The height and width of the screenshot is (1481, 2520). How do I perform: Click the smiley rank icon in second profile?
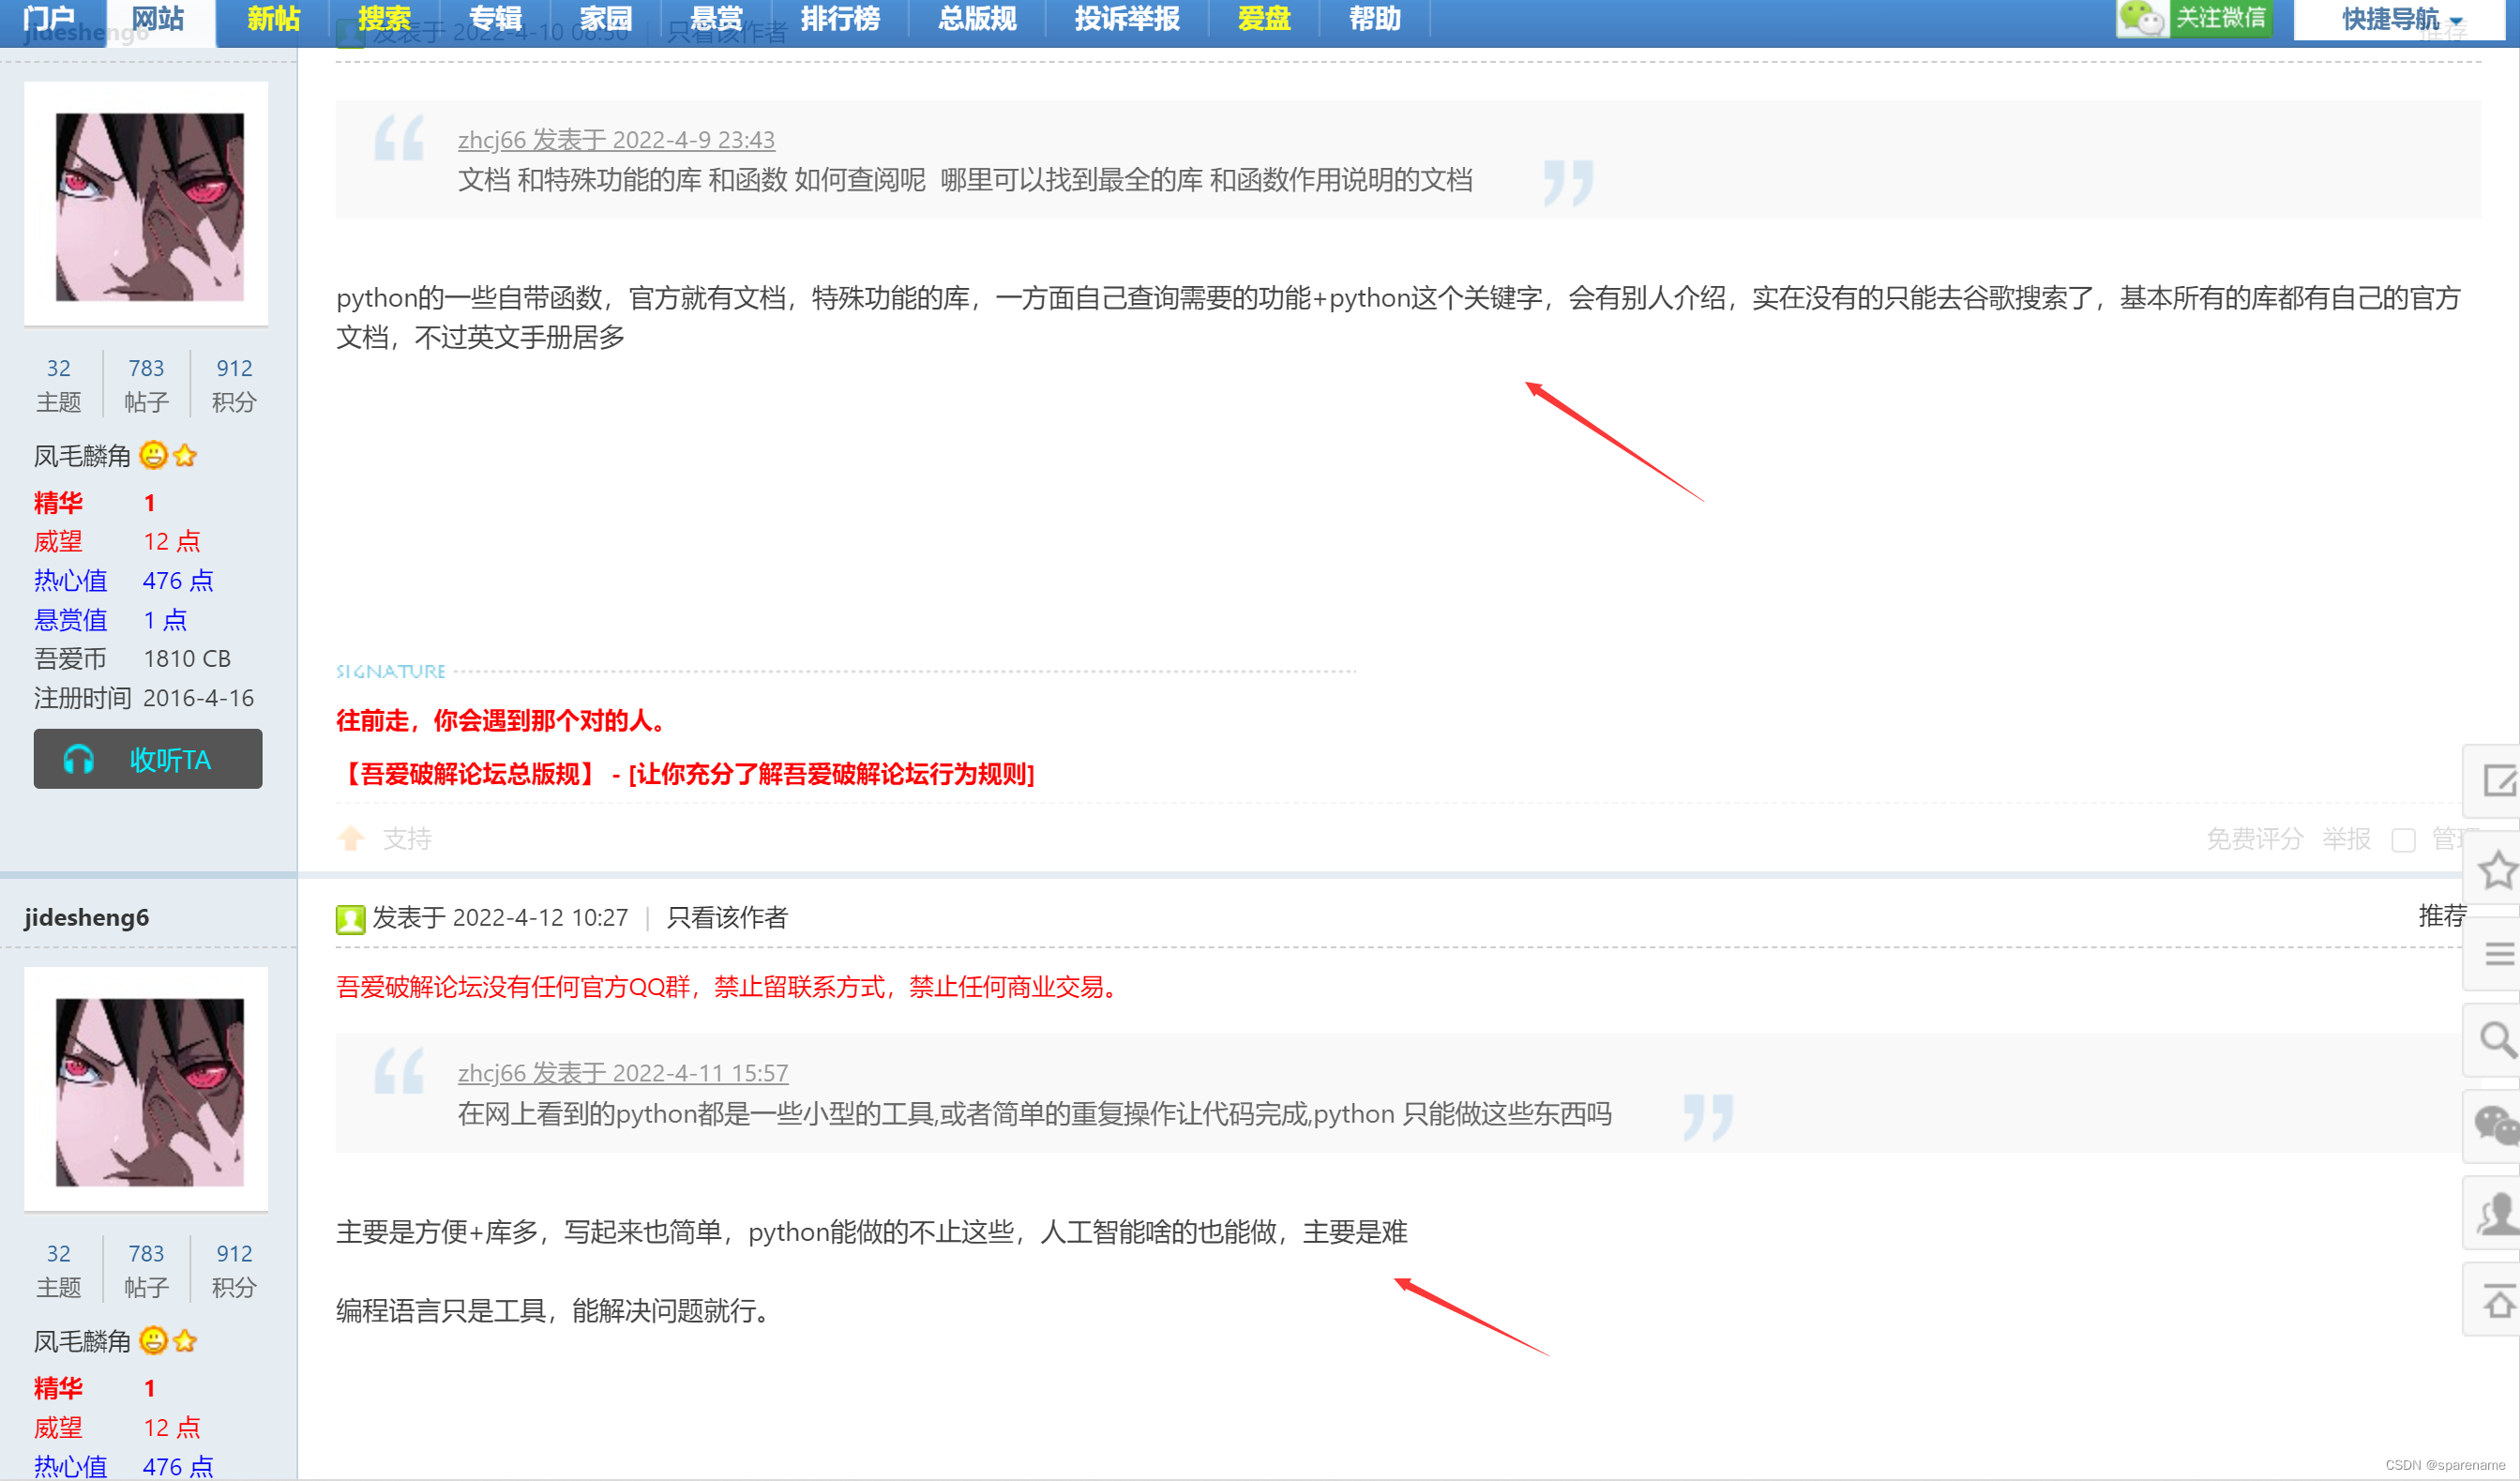pyautogui.click(x=153, y=1340)
